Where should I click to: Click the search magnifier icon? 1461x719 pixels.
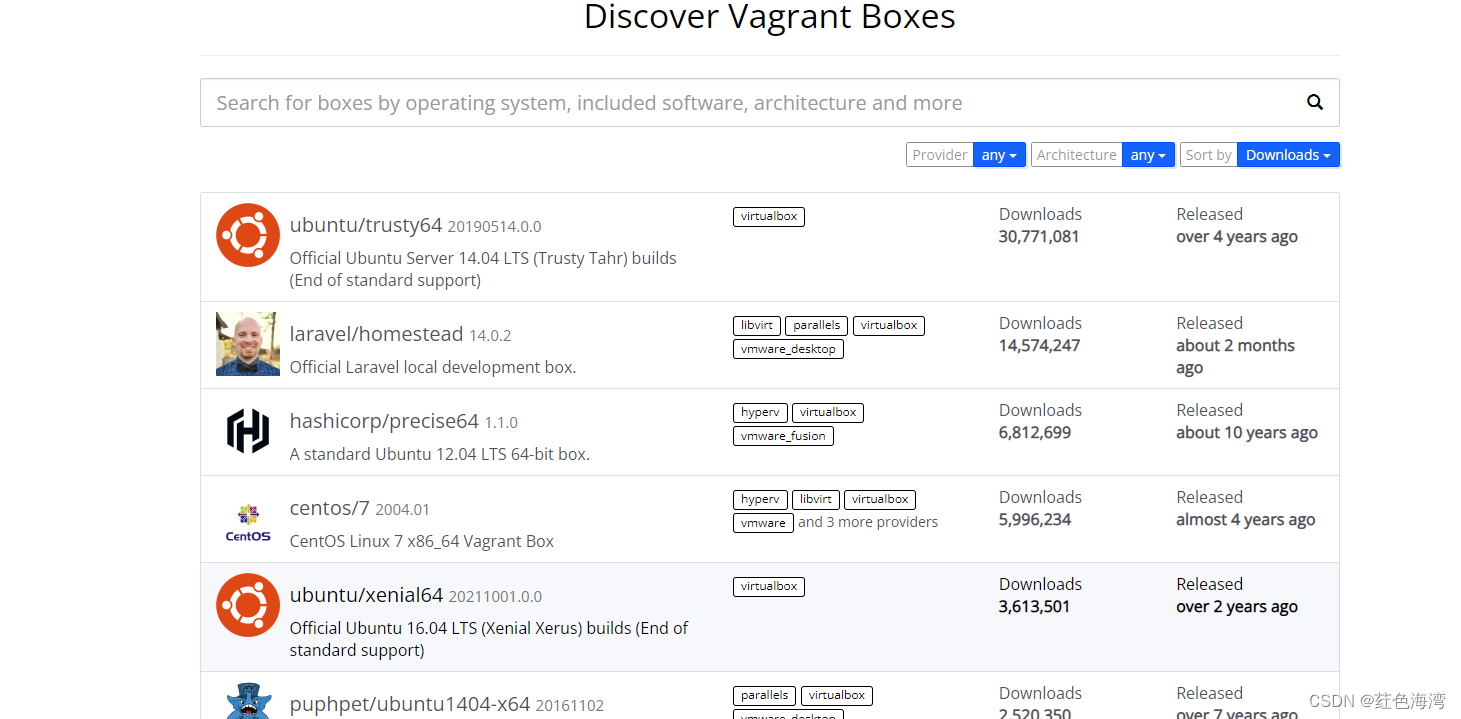point(1315,102)
